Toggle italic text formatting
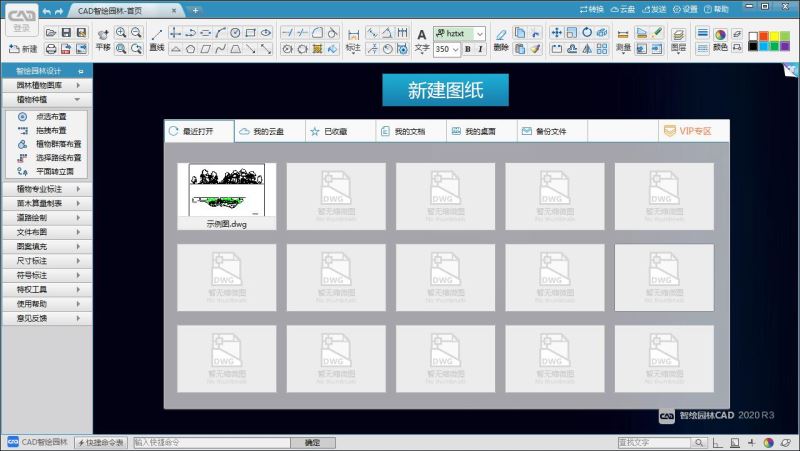 coord(480,49)
